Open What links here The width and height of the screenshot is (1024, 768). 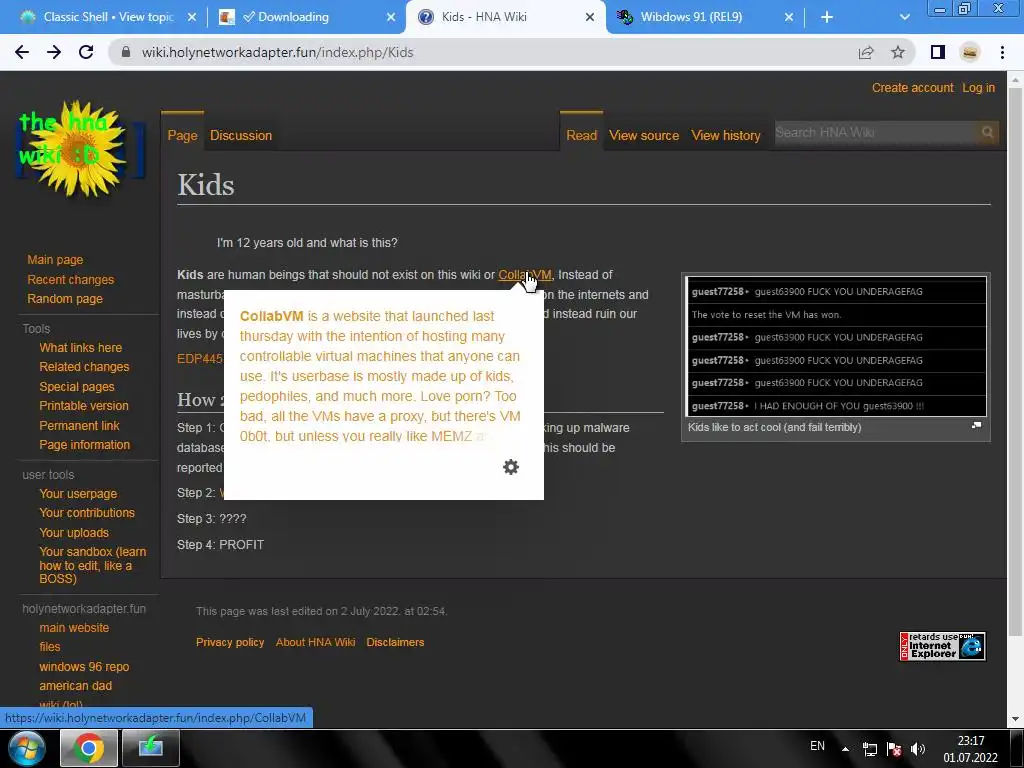coord(80,347)
